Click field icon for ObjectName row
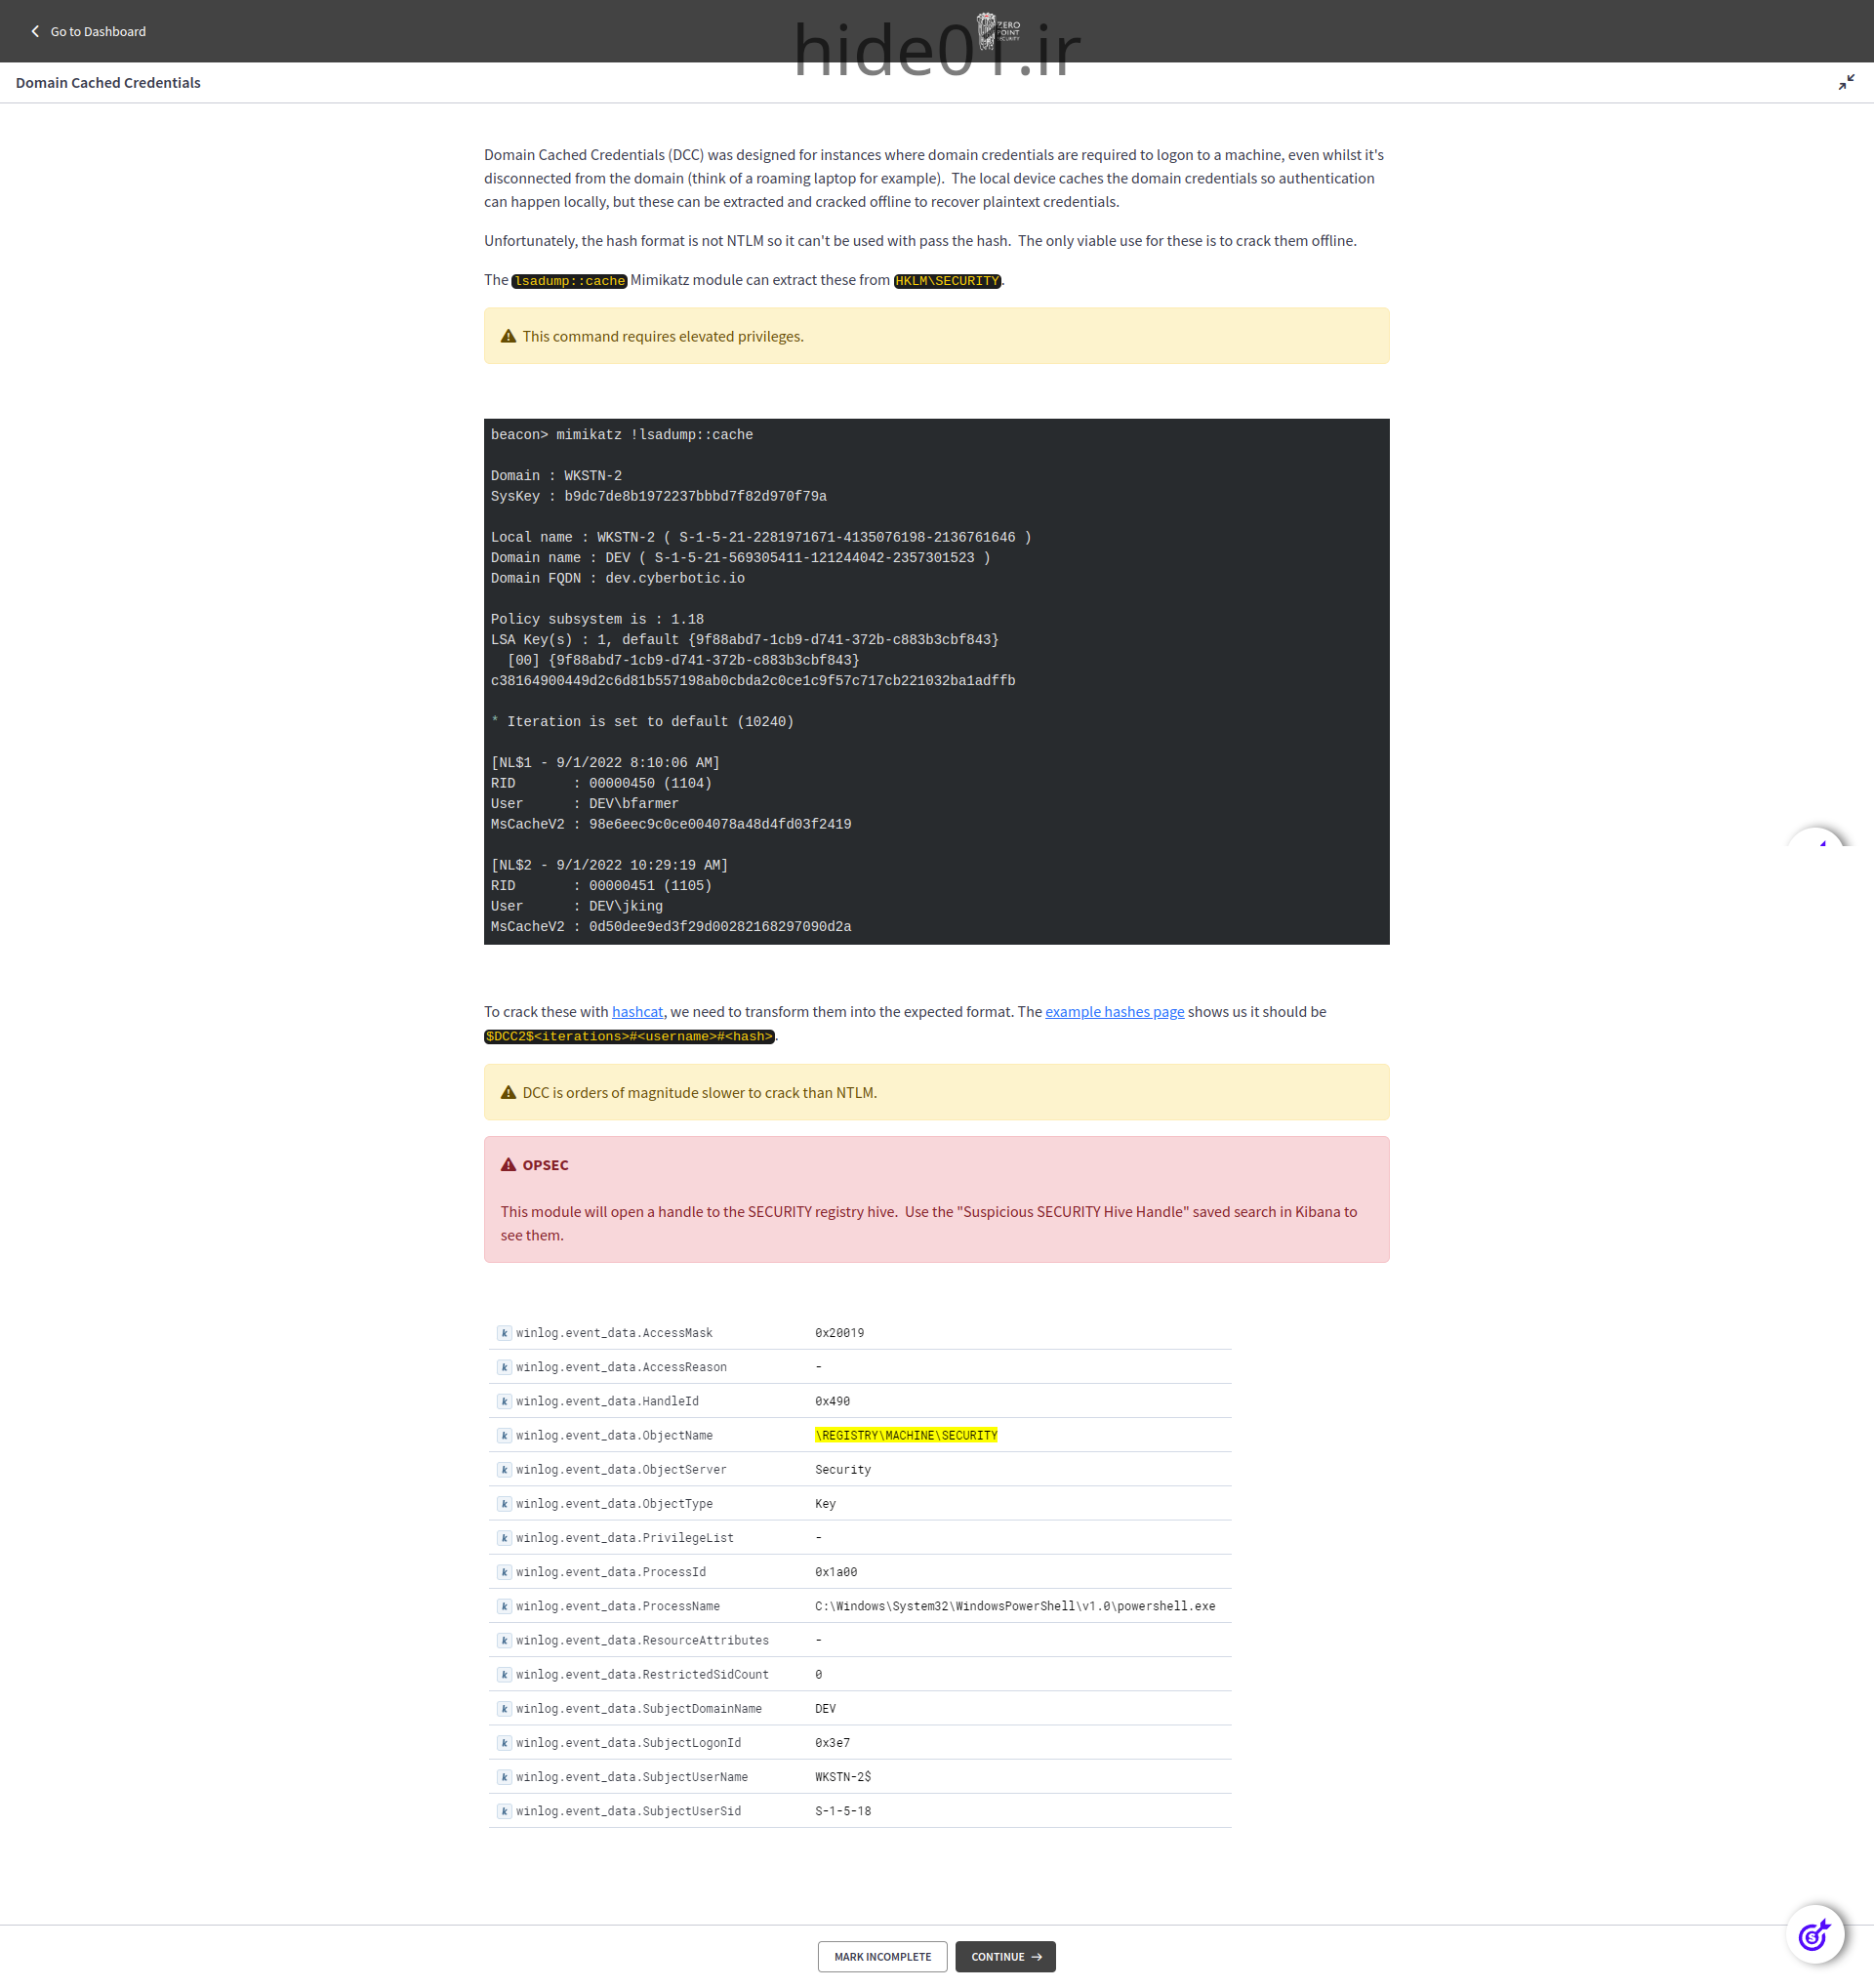Viewport: 1874px width, 1988px height. [504, 1435]
